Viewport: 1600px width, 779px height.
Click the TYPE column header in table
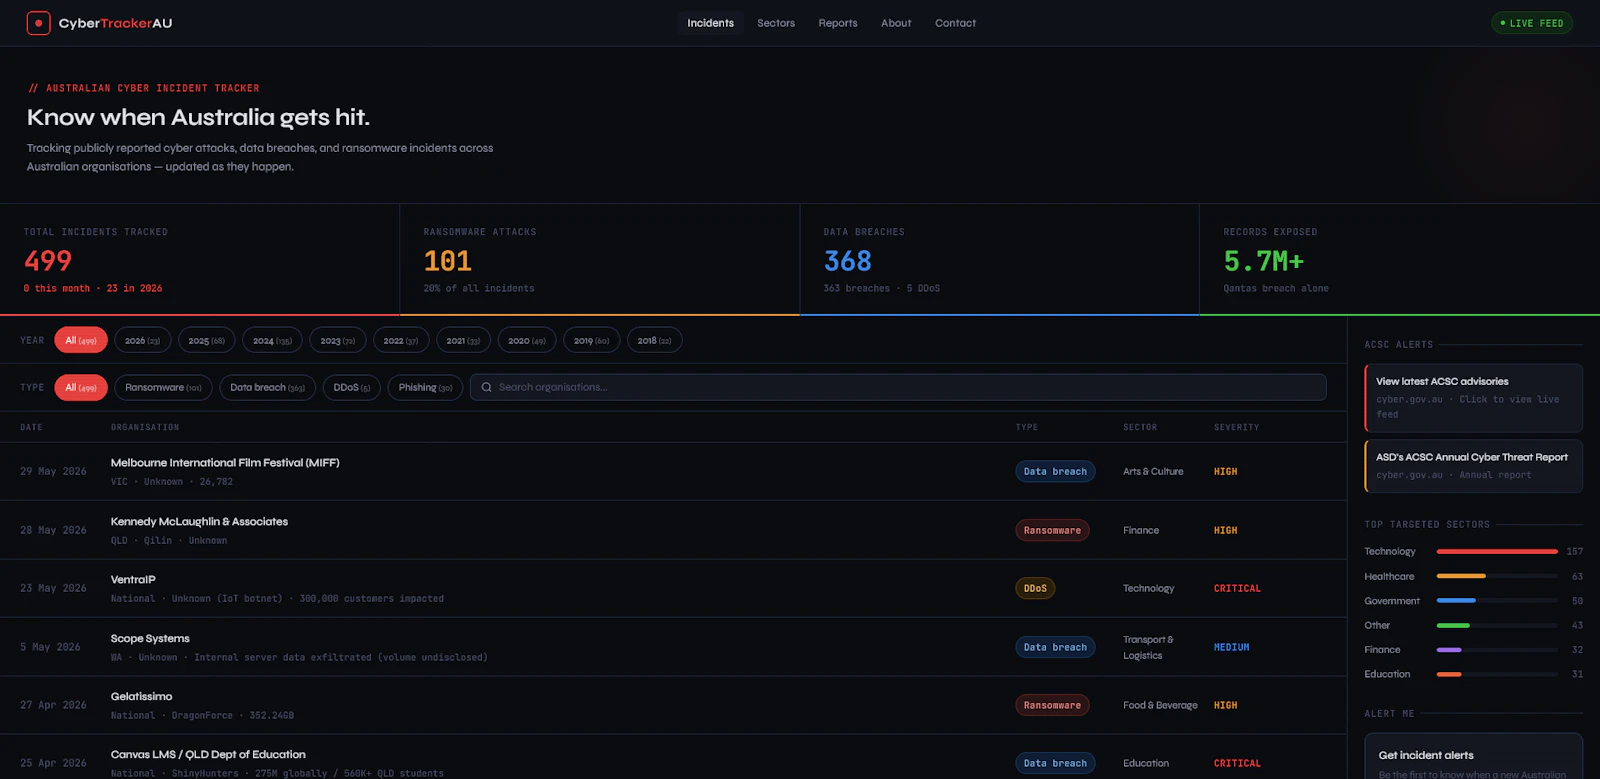[x=1027, y=427]
